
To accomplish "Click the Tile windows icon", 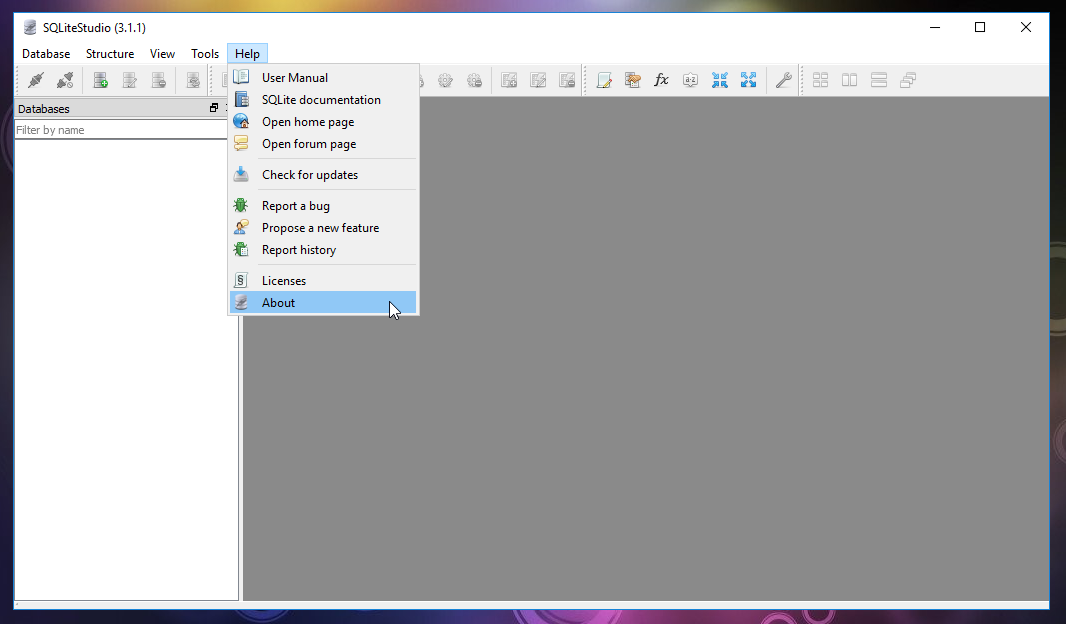I will tap(821, 80).
